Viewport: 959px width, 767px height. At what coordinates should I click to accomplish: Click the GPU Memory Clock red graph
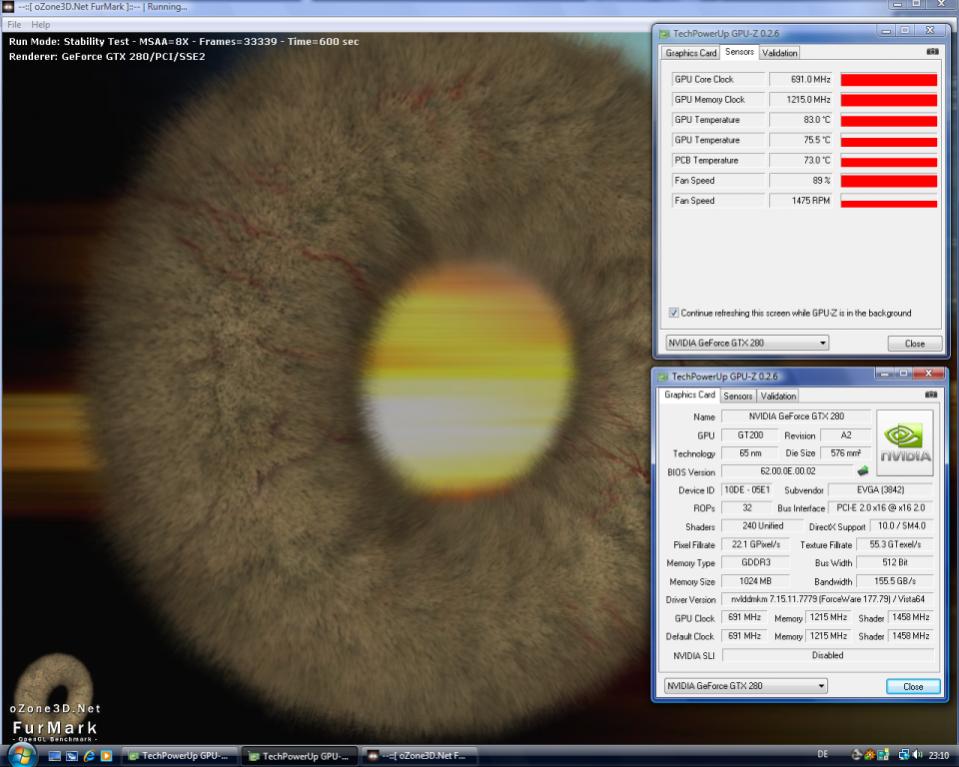(x=889, y=100)
